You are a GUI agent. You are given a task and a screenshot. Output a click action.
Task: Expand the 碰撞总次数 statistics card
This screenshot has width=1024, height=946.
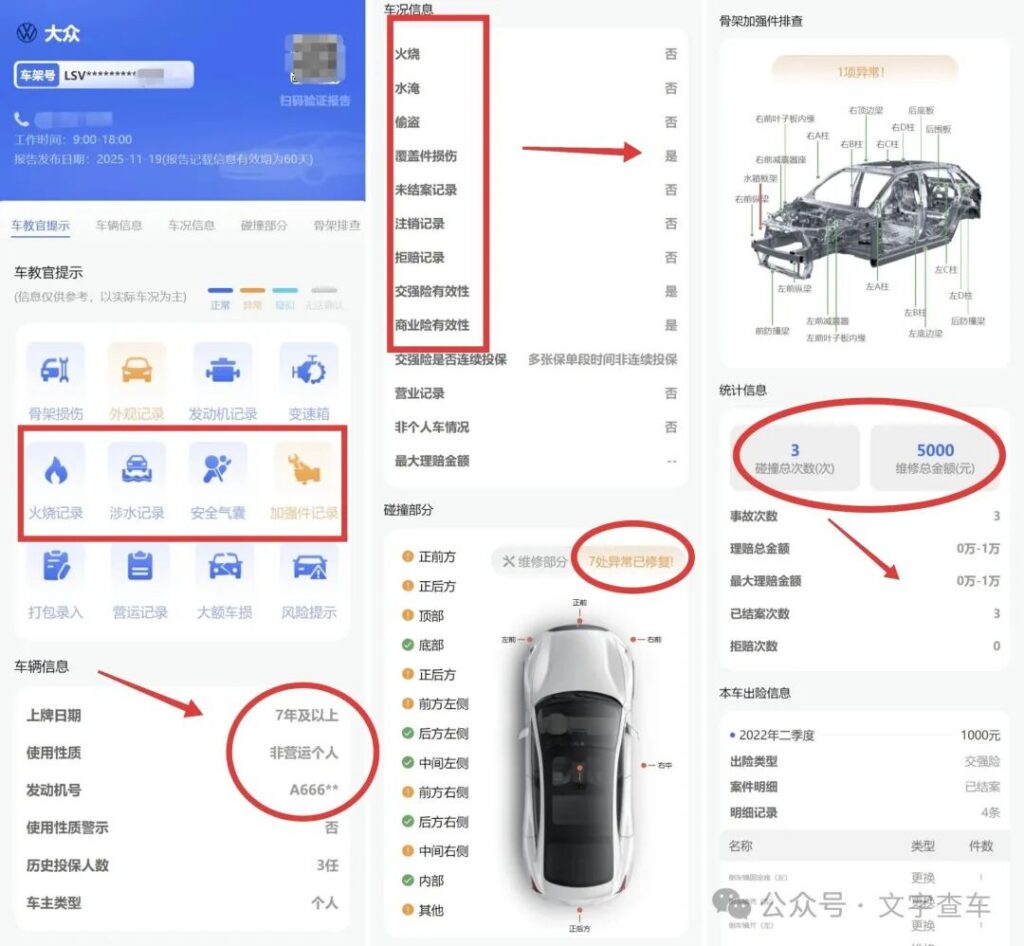coord(795,456)
